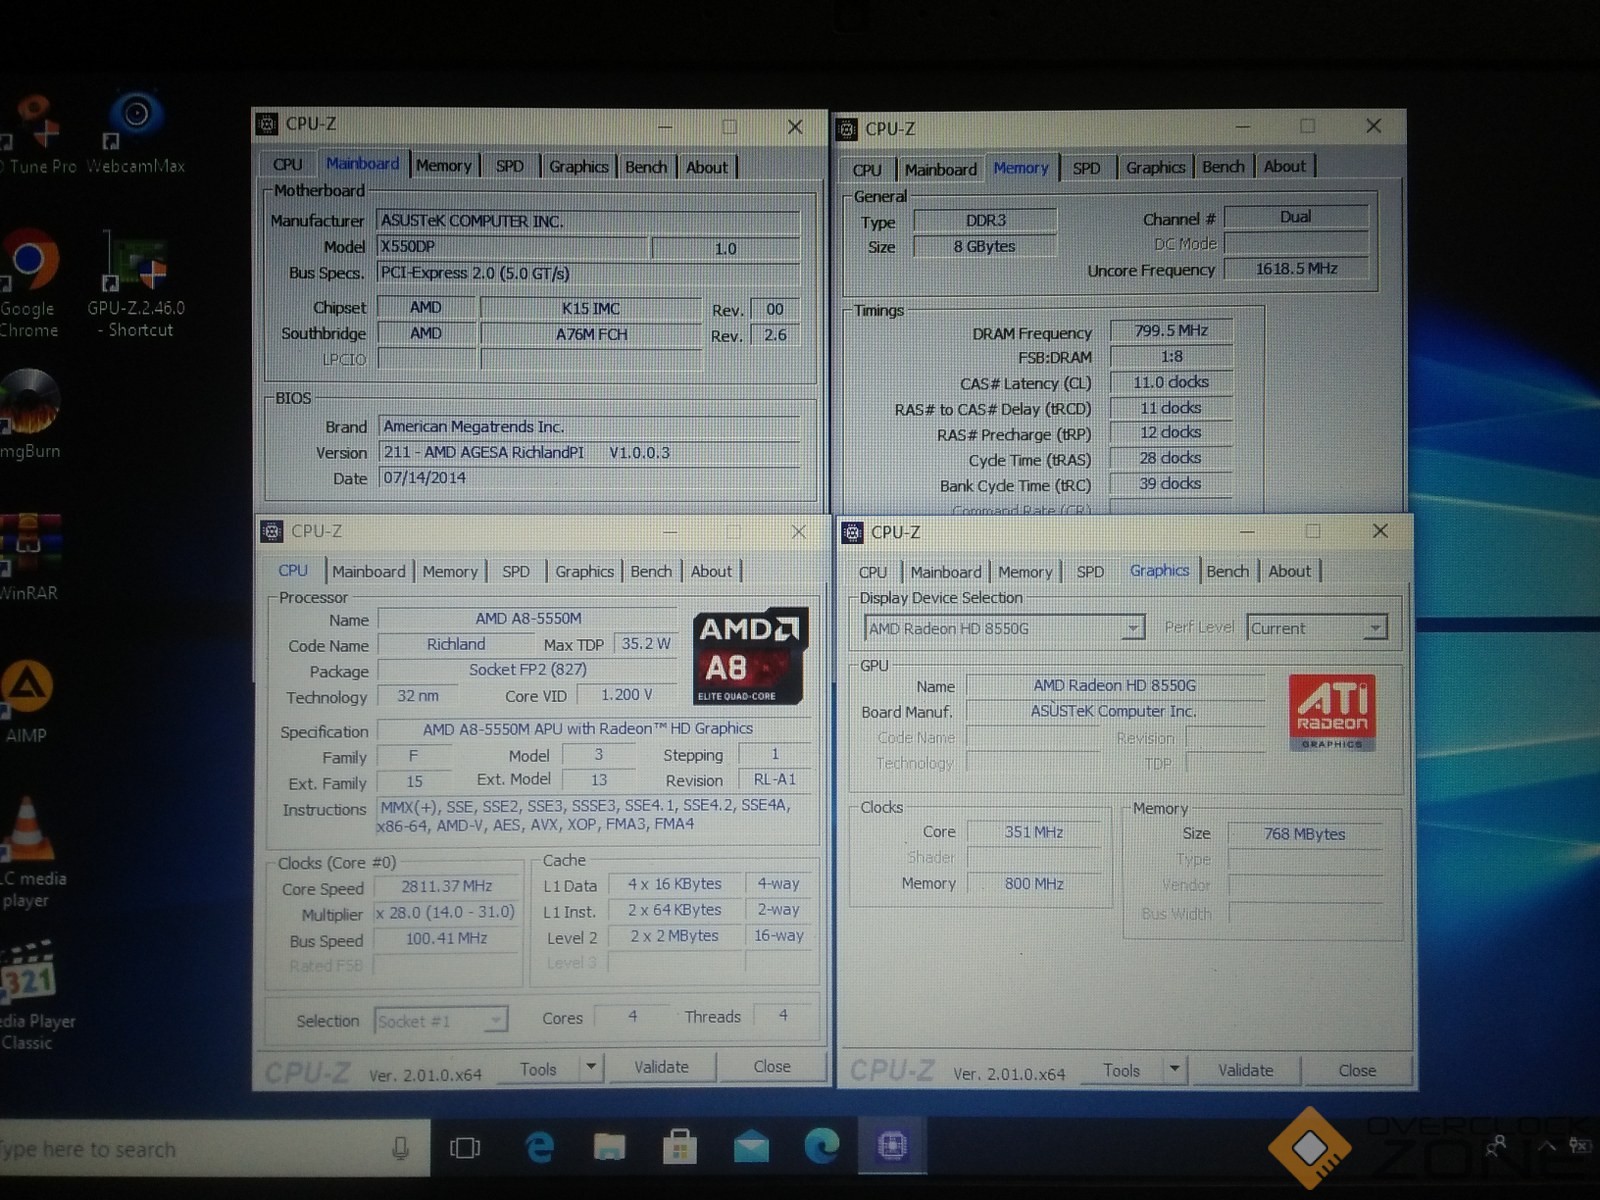
Task: Click Tools button in Graphics window
Action: pos(1121,1070)
